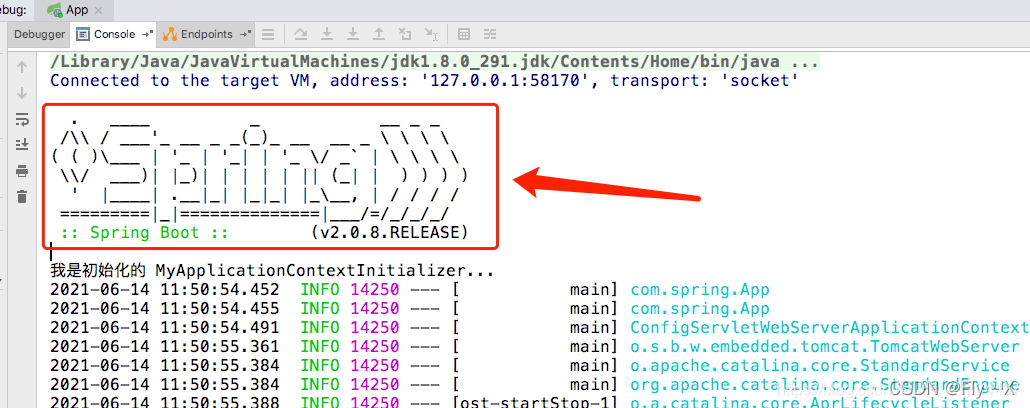Open the Evaluate Expression calculator icon
The width and height of the screenshot is (1030, 408).
click(x=464, y=34)
